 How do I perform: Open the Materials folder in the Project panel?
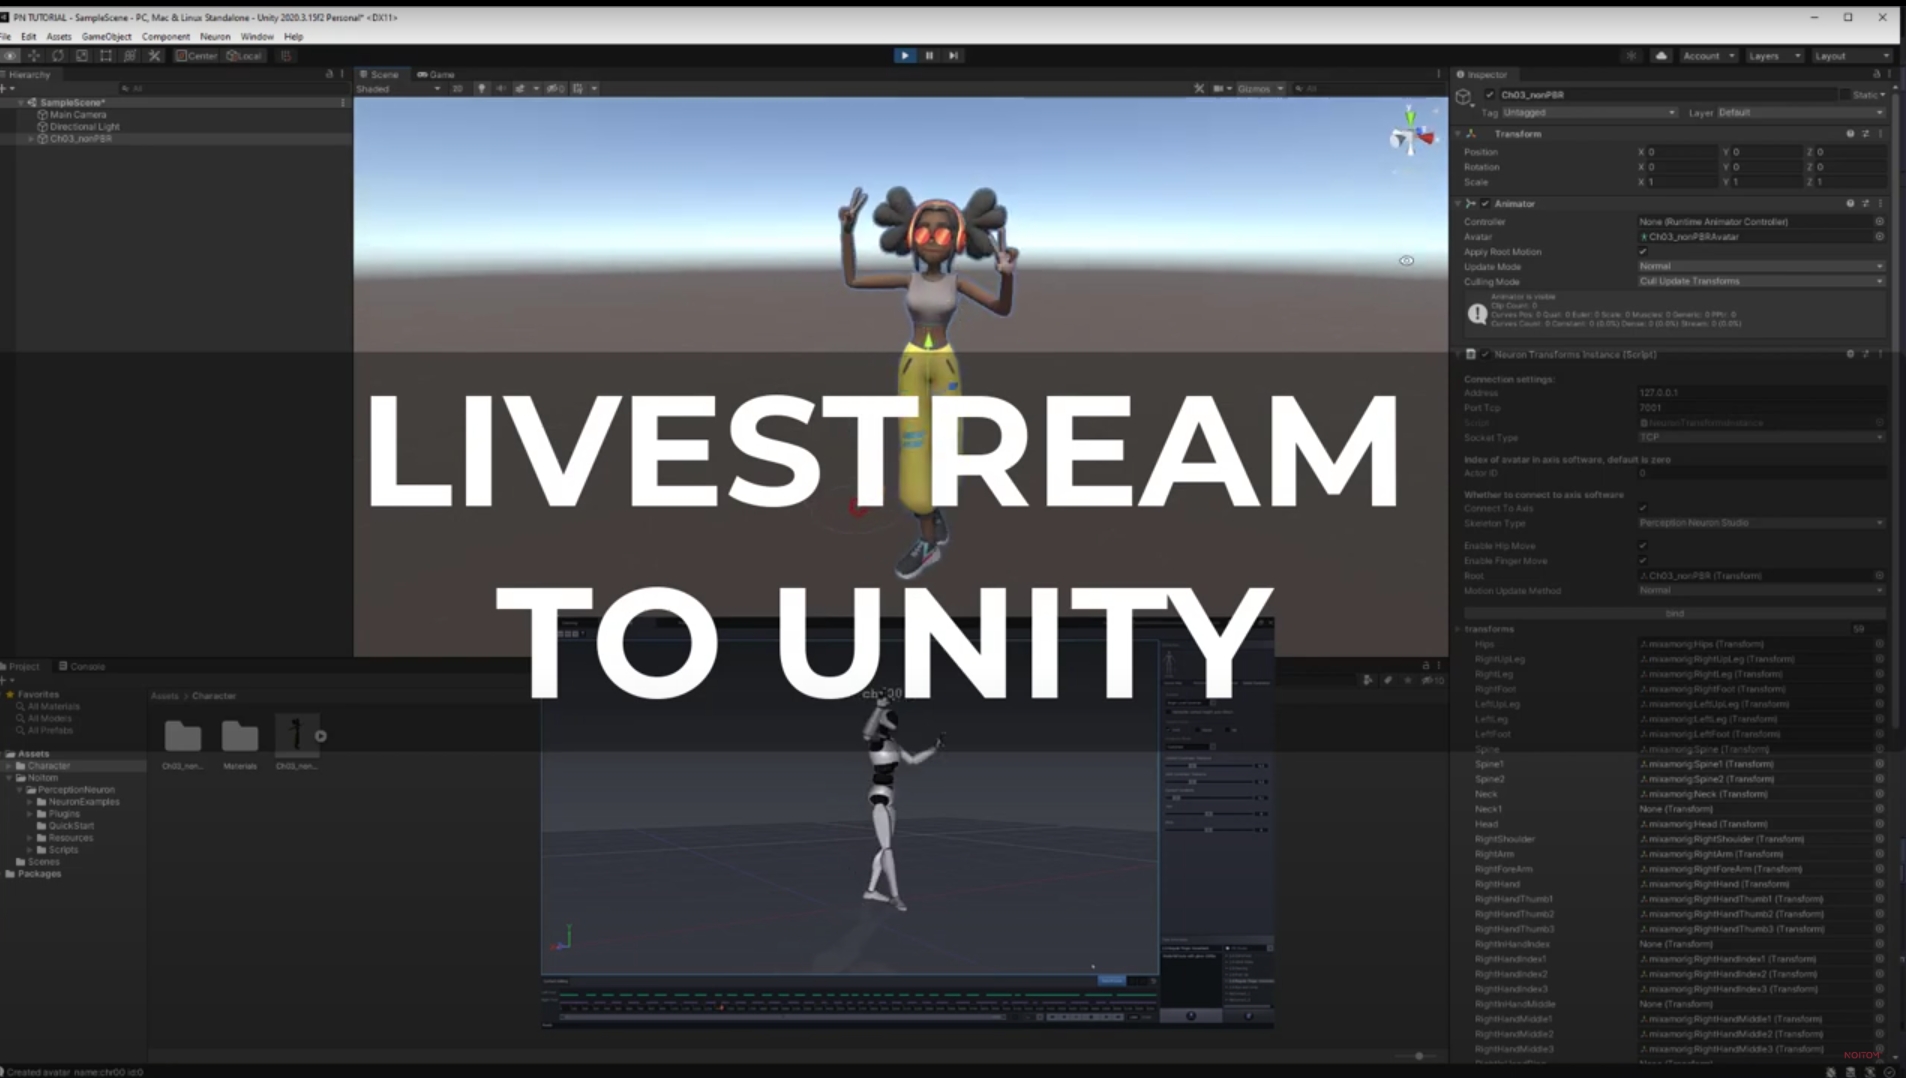[240, 738]
